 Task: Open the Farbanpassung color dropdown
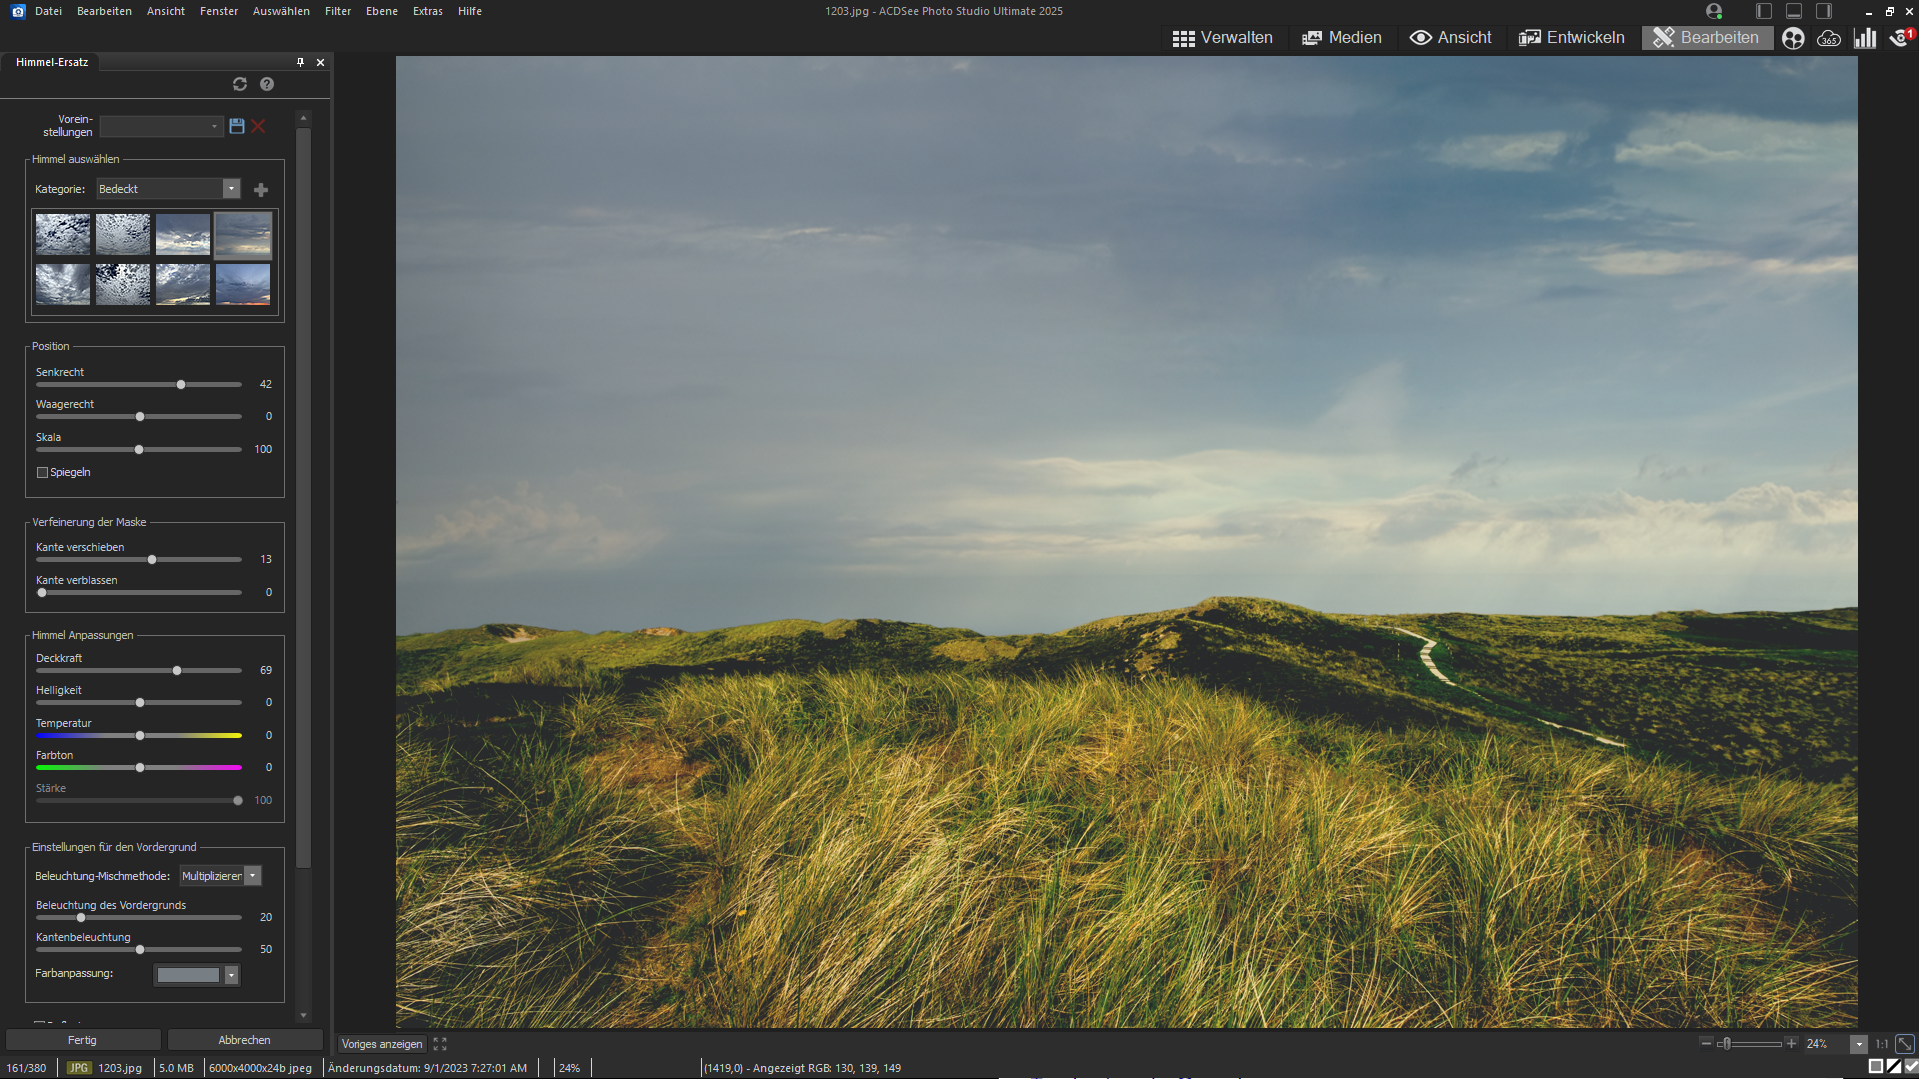tap(231, 975)
